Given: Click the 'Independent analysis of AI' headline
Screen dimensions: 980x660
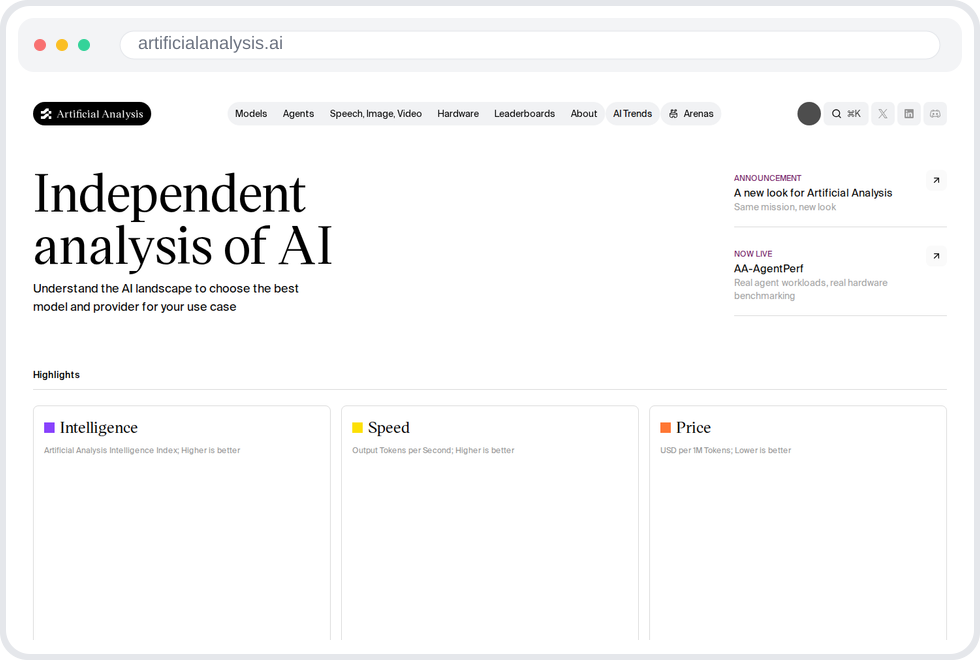Looking at the screenshot, I should click(182, 220).
